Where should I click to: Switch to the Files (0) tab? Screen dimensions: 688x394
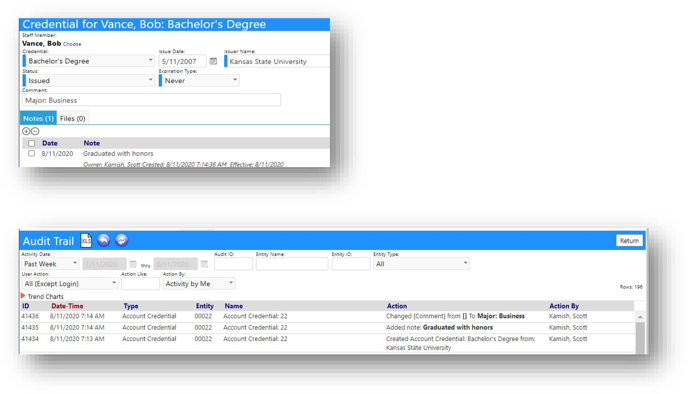coord(72,118)
